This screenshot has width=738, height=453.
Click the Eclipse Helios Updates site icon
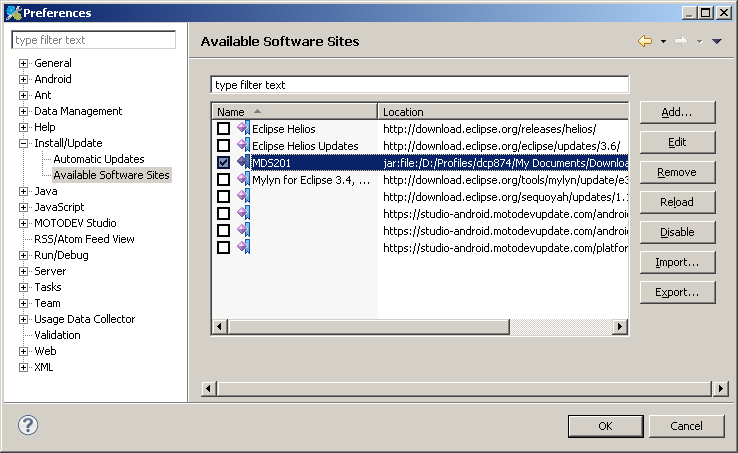[243, 146]
